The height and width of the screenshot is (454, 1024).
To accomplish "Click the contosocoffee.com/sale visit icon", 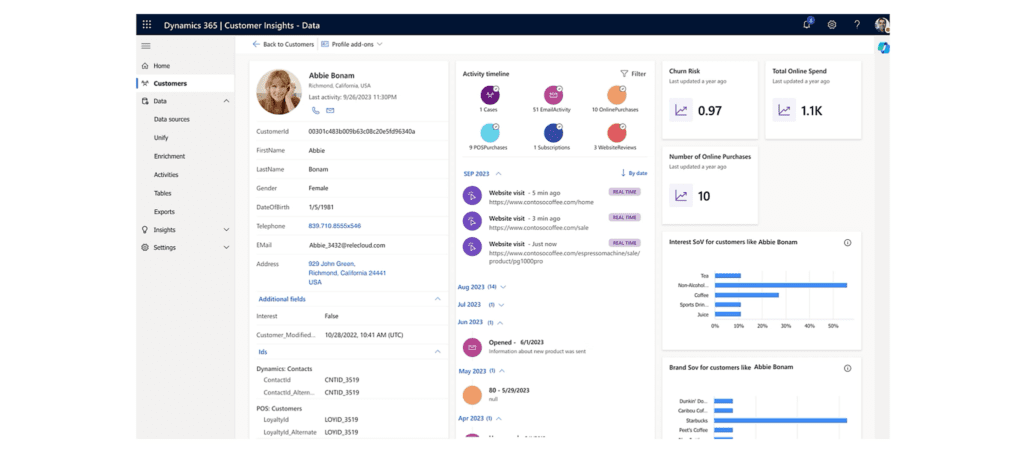I will pos(472,221).
